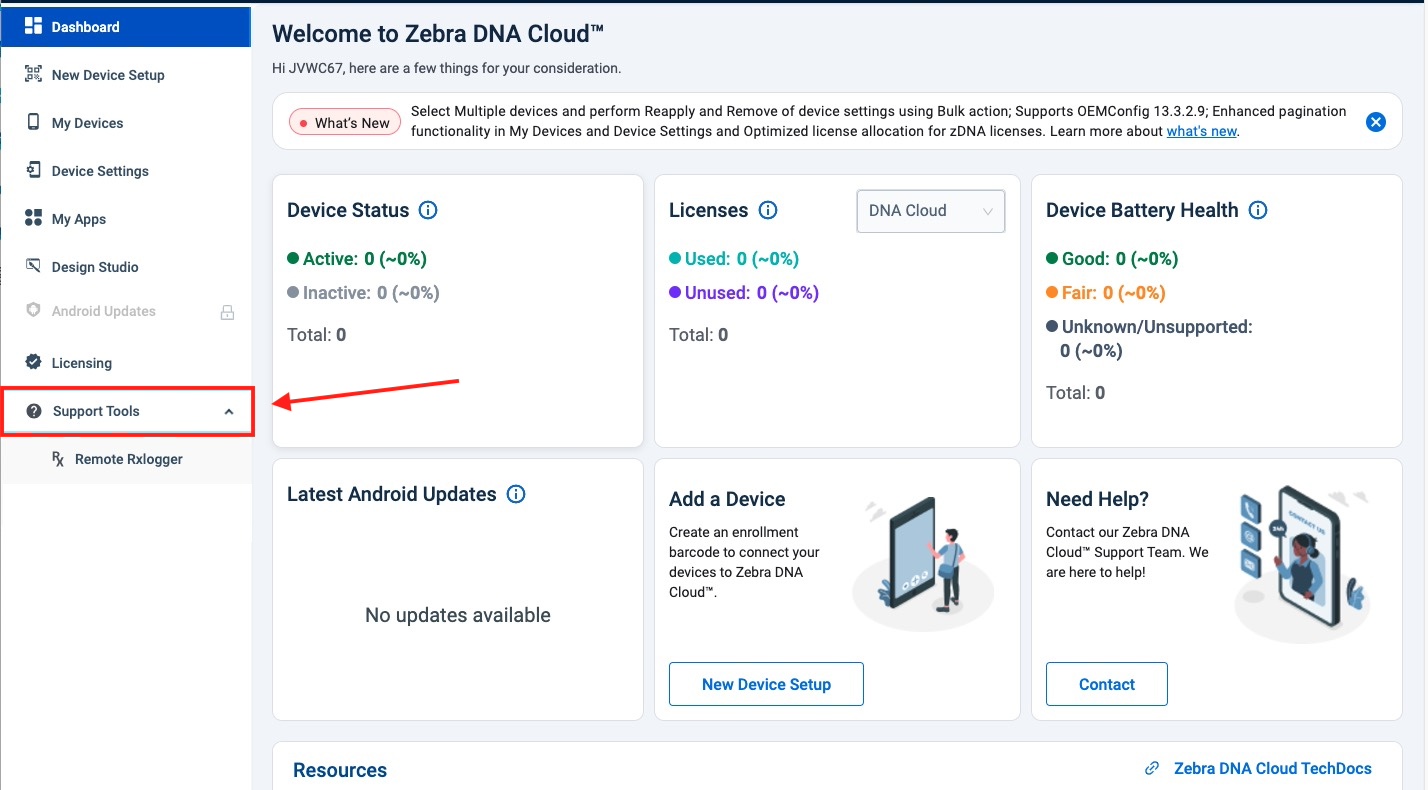
Task: Click the Device Battery Health info icon
Action: 1258,210
